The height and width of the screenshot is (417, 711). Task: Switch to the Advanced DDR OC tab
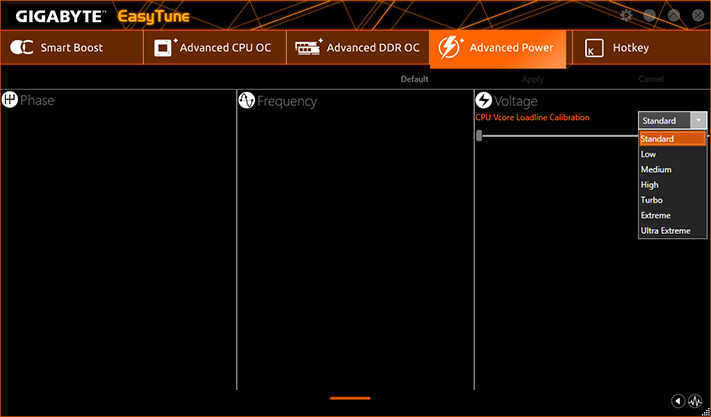coord(358,48)
